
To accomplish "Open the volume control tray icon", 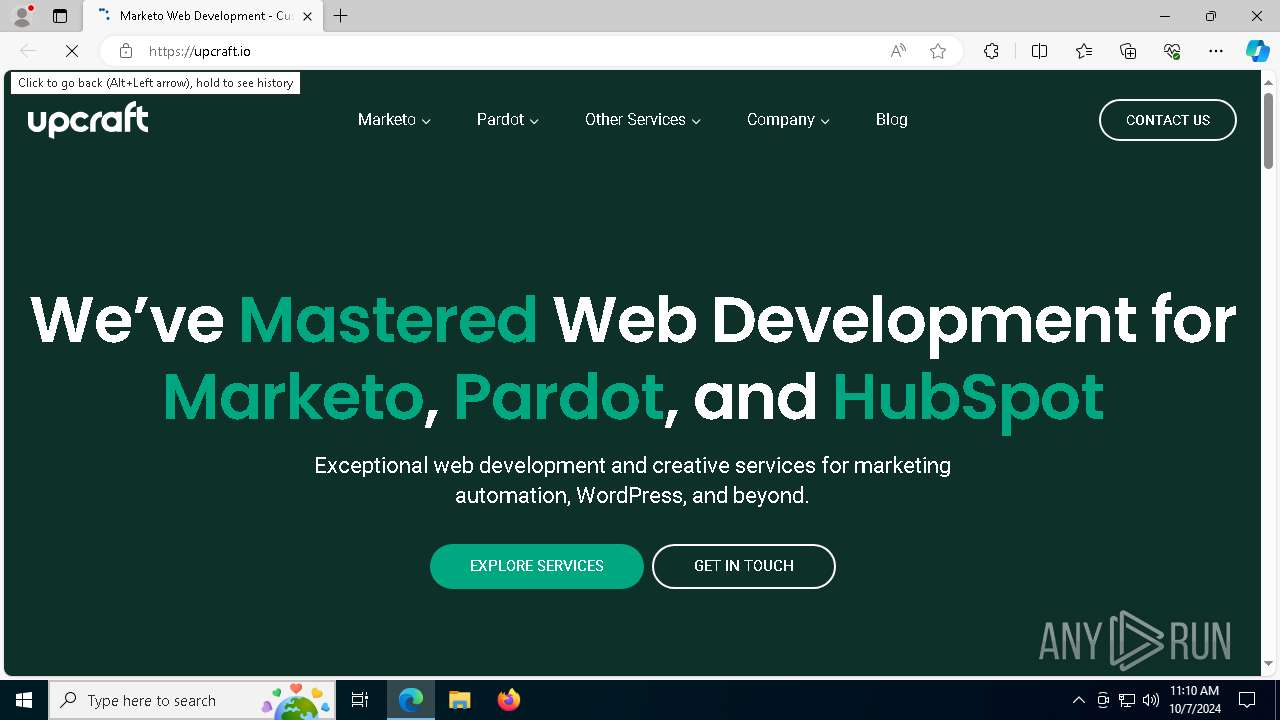I will pos(1150,700).
